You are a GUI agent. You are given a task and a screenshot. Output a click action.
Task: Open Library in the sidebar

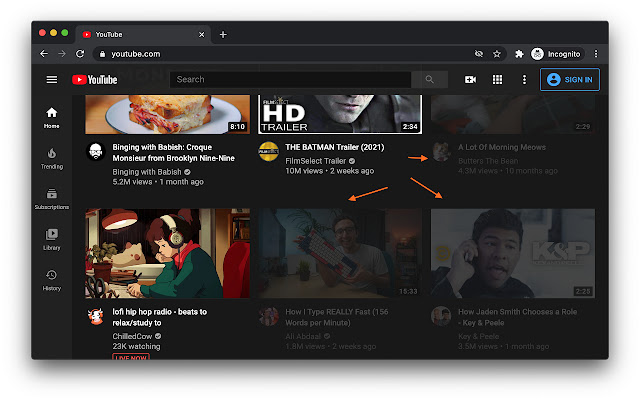pos(51,240)
